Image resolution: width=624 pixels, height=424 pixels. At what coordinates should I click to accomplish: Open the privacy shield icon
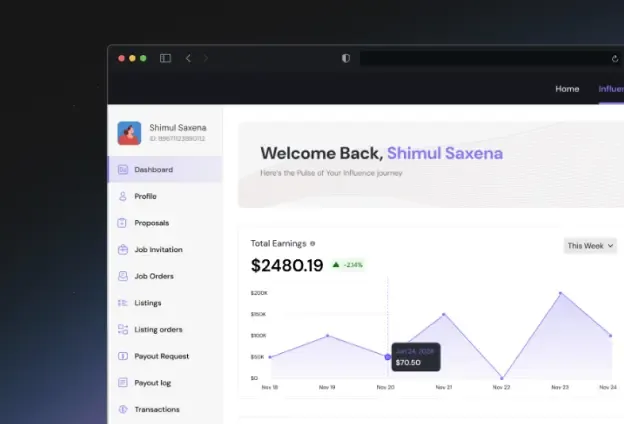click(x=346, y=58)
